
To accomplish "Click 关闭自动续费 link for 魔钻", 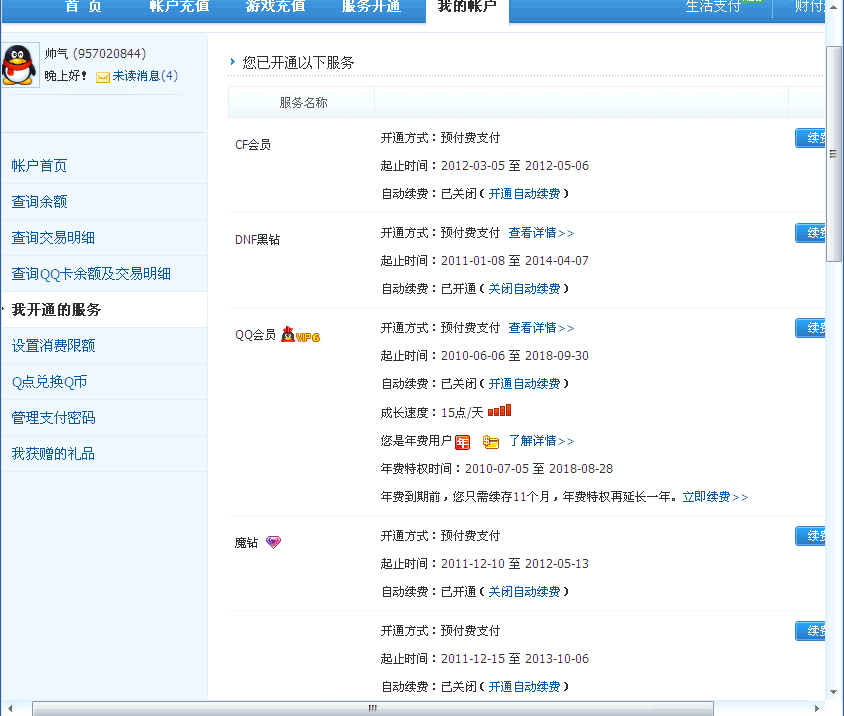I will [x=524, y=592].
